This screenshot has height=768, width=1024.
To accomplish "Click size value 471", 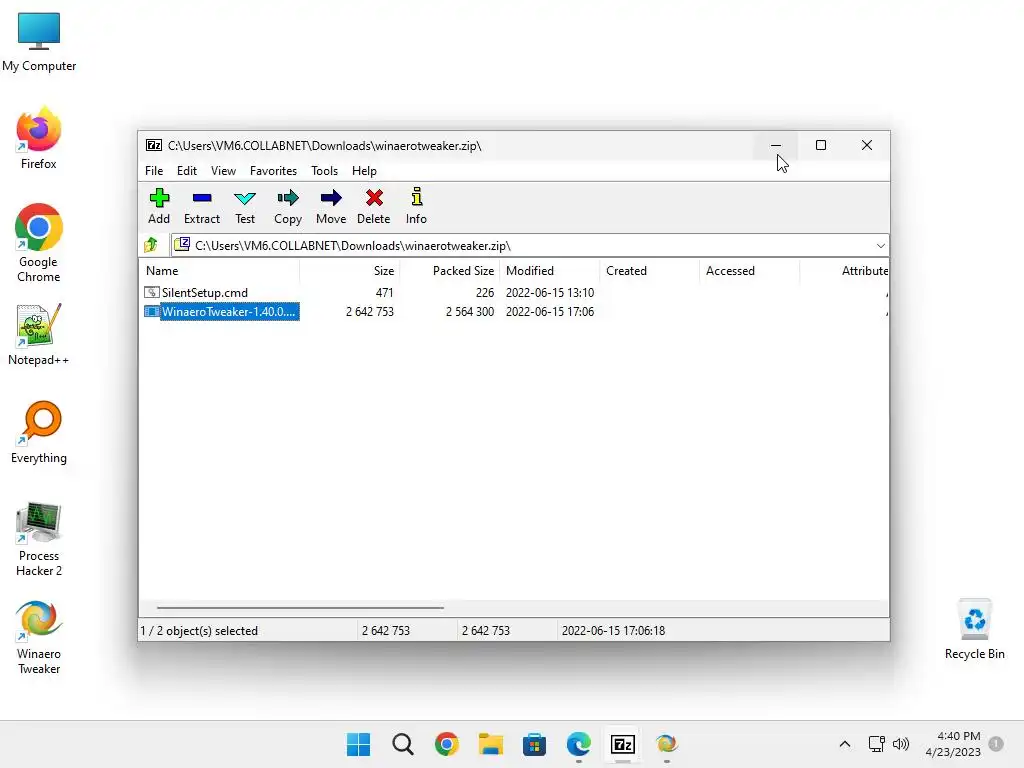I will [x=385, y=293].
